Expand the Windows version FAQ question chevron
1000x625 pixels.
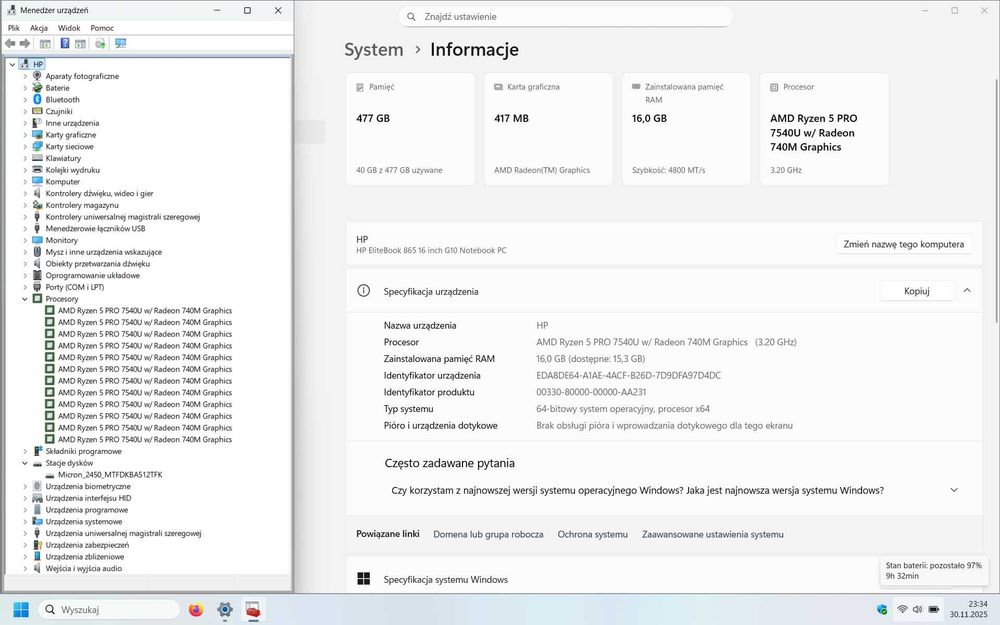pyautogui.click(x=954, y=490)
